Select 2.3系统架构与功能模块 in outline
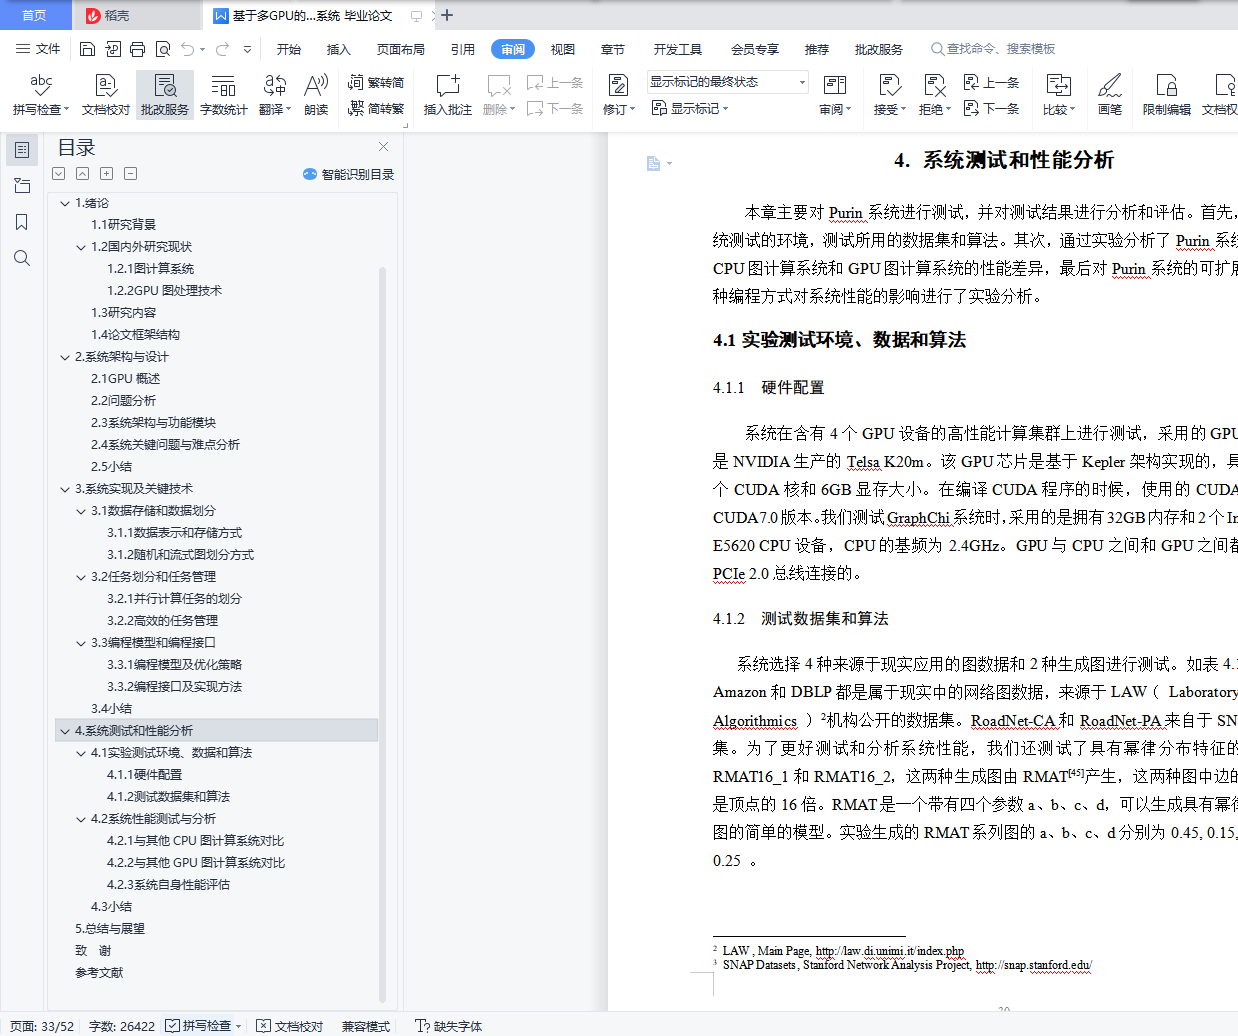 (153, 423)
